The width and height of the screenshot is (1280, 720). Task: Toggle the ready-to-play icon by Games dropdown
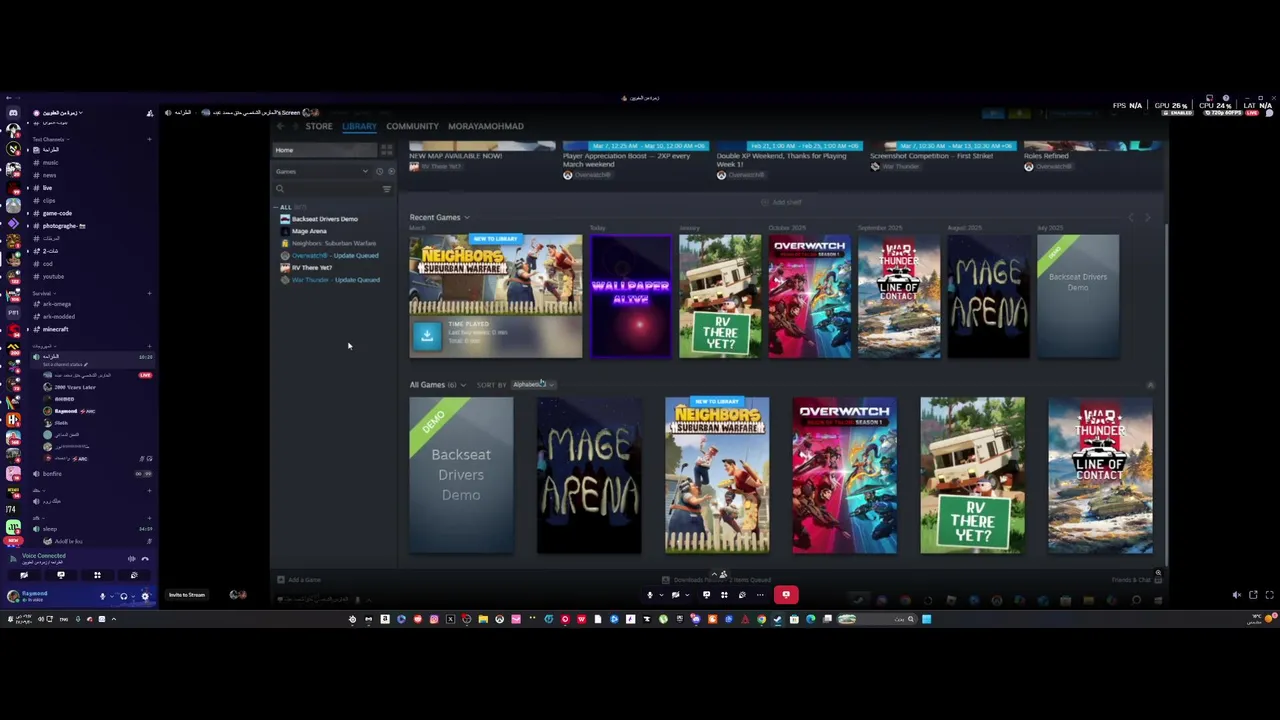pos(391,171)
